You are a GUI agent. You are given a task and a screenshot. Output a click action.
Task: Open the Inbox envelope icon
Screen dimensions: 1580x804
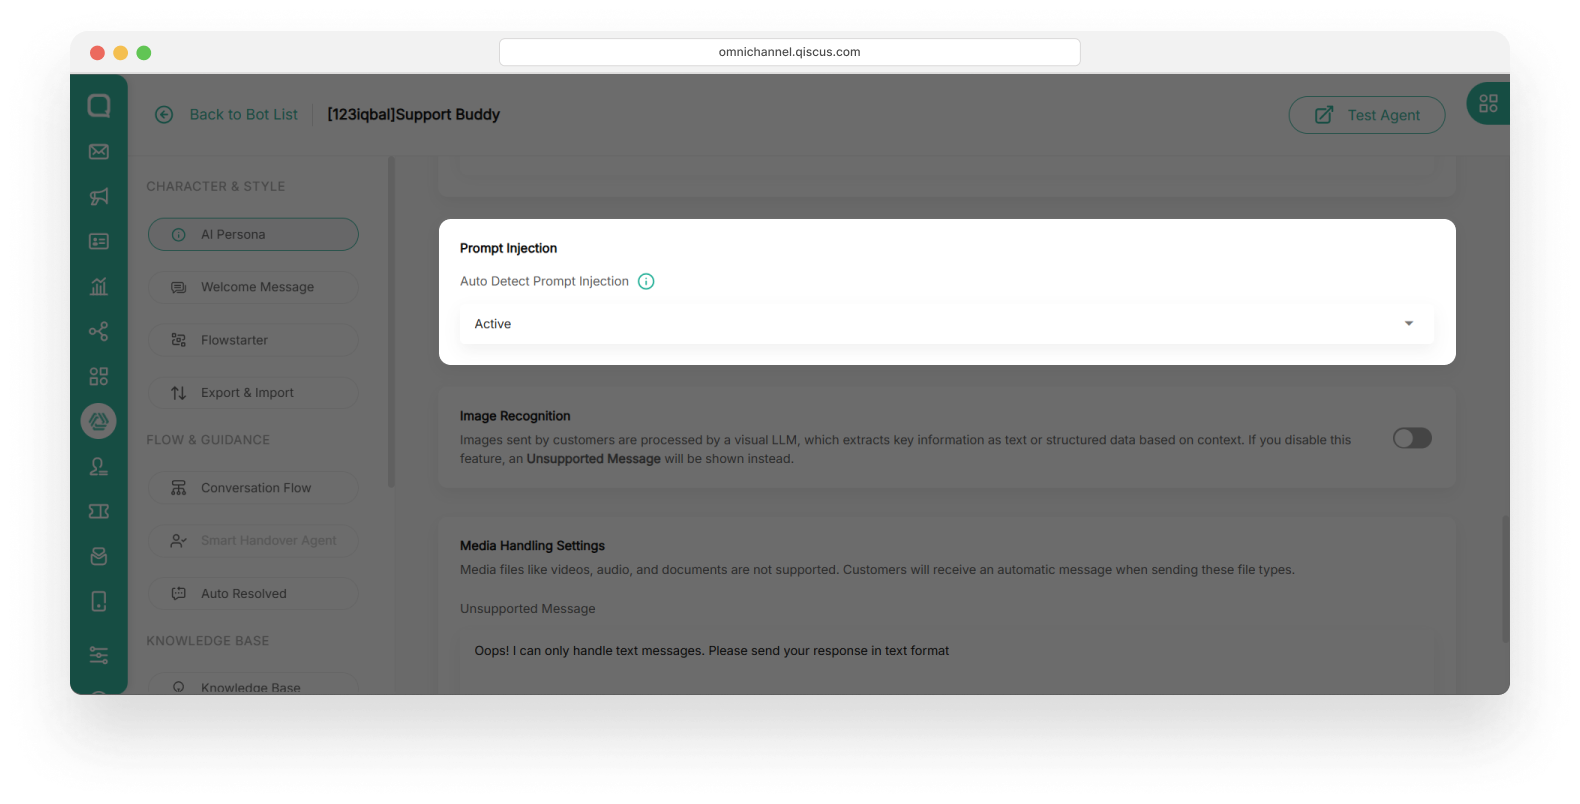[99, 152]
